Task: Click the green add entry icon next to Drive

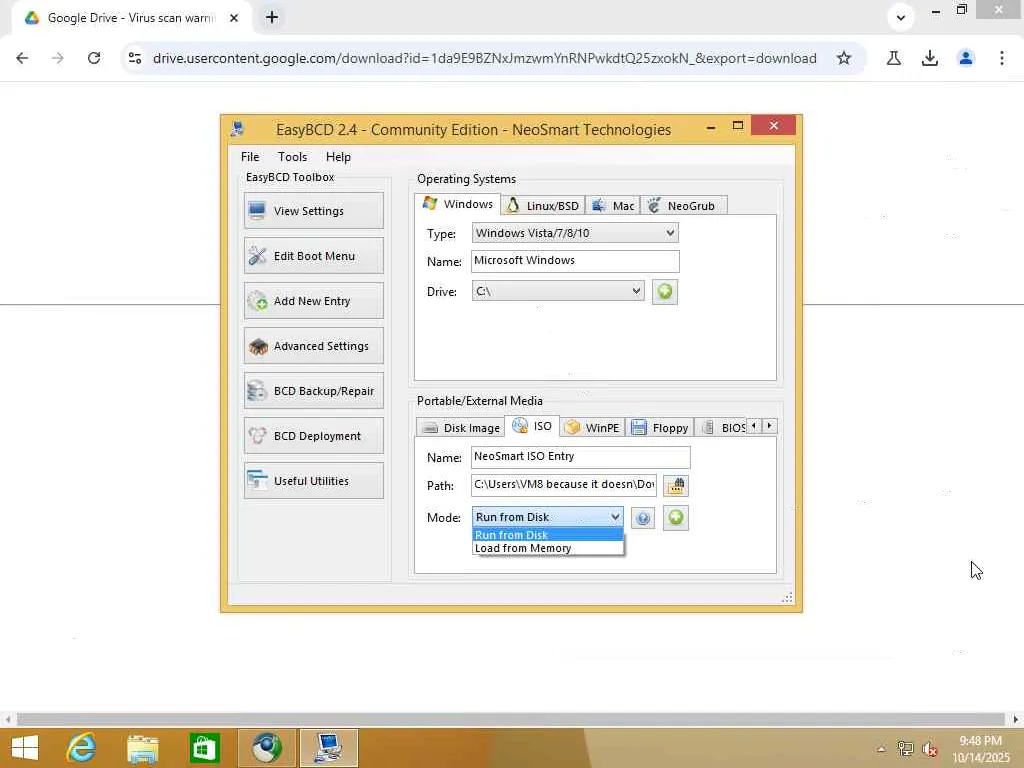Action: [665, 291]
